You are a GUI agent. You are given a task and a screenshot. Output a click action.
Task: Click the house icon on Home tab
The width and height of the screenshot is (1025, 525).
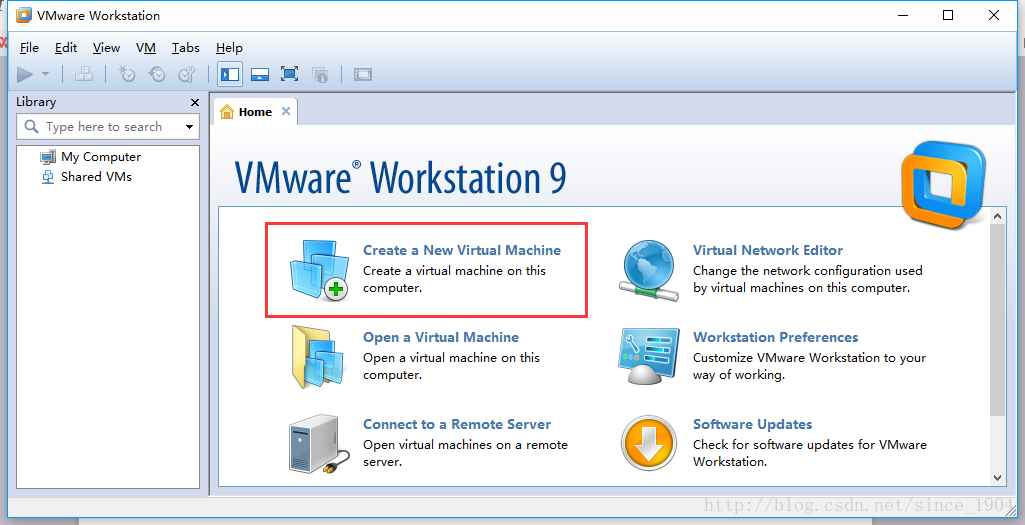pyautogui.click(x=227, y=112)
